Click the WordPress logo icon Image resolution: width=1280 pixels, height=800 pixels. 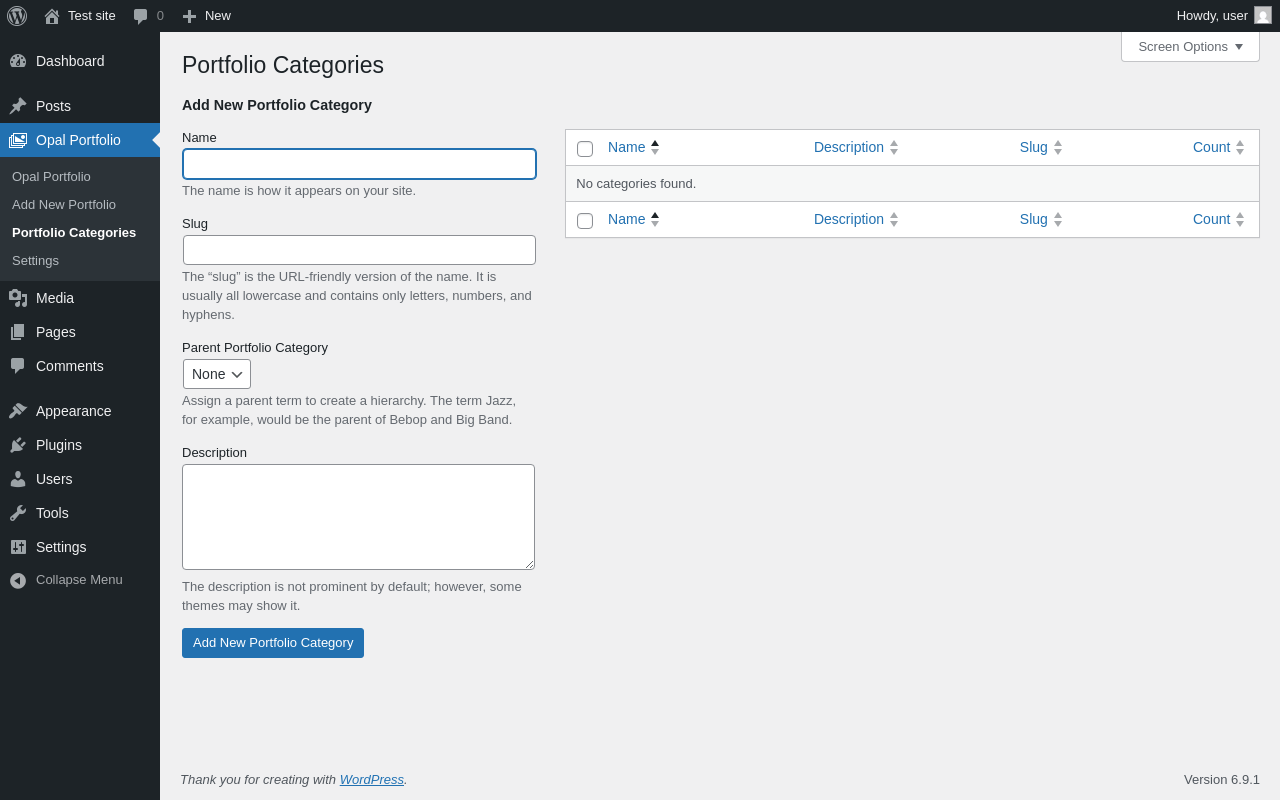pos(17,16)
